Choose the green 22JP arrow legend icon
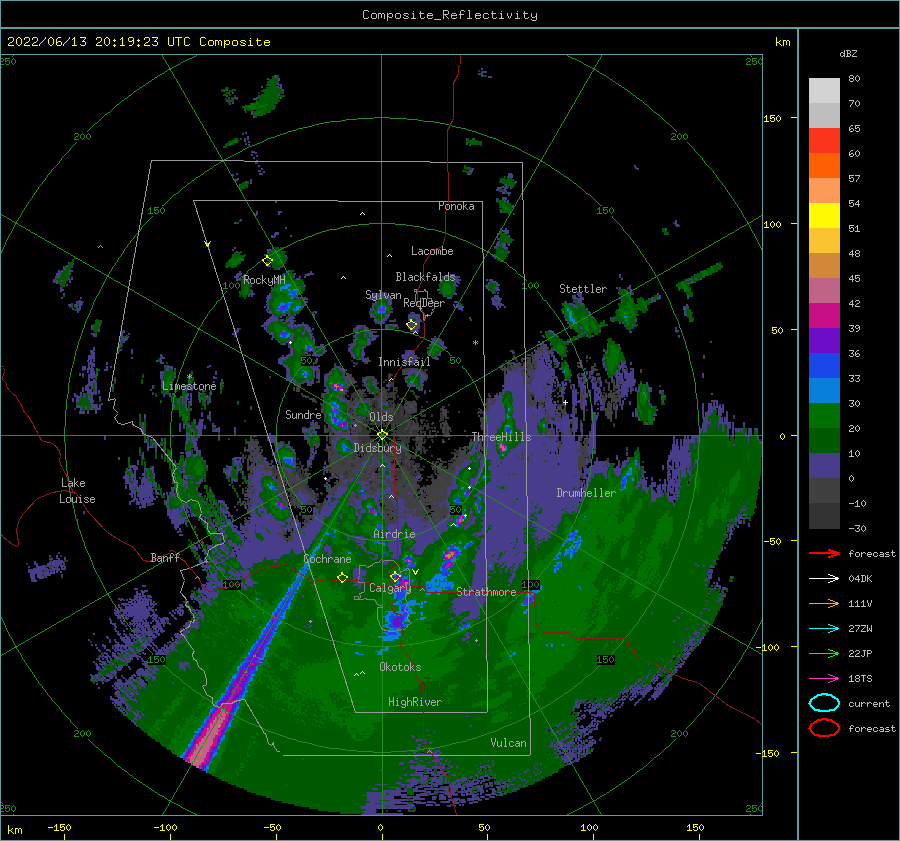900x841 pixels. point(824,653)
